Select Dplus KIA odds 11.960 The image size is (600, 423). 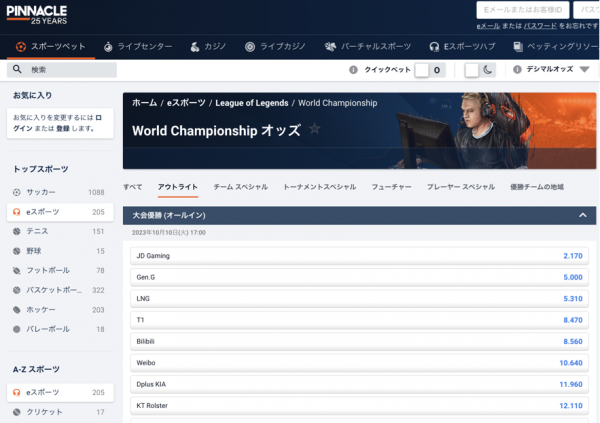359,384
